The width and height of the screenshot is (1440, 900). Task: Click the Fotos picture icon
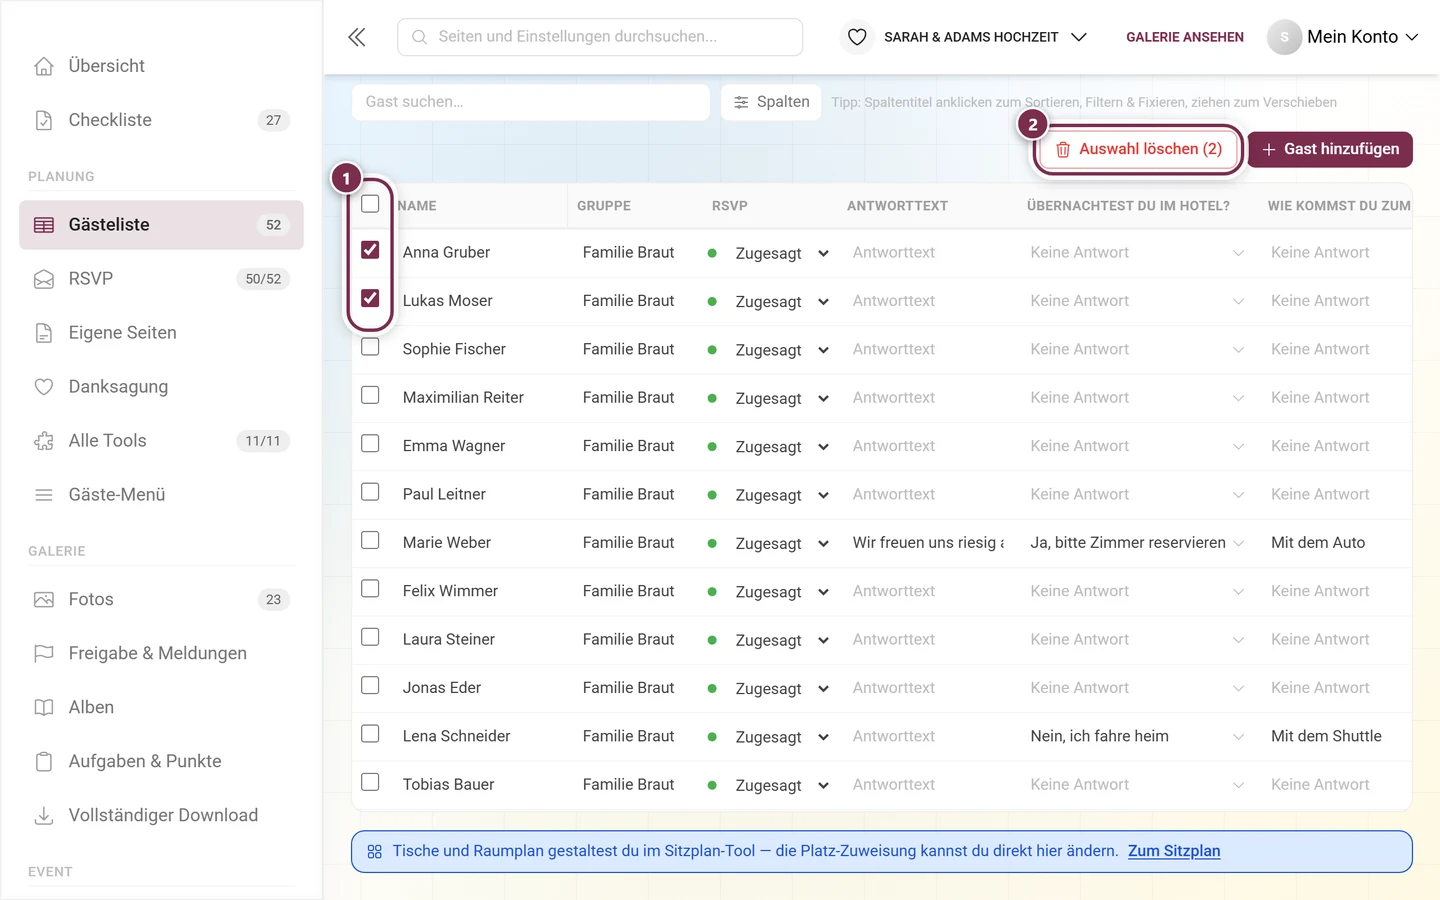pos(44,600)
